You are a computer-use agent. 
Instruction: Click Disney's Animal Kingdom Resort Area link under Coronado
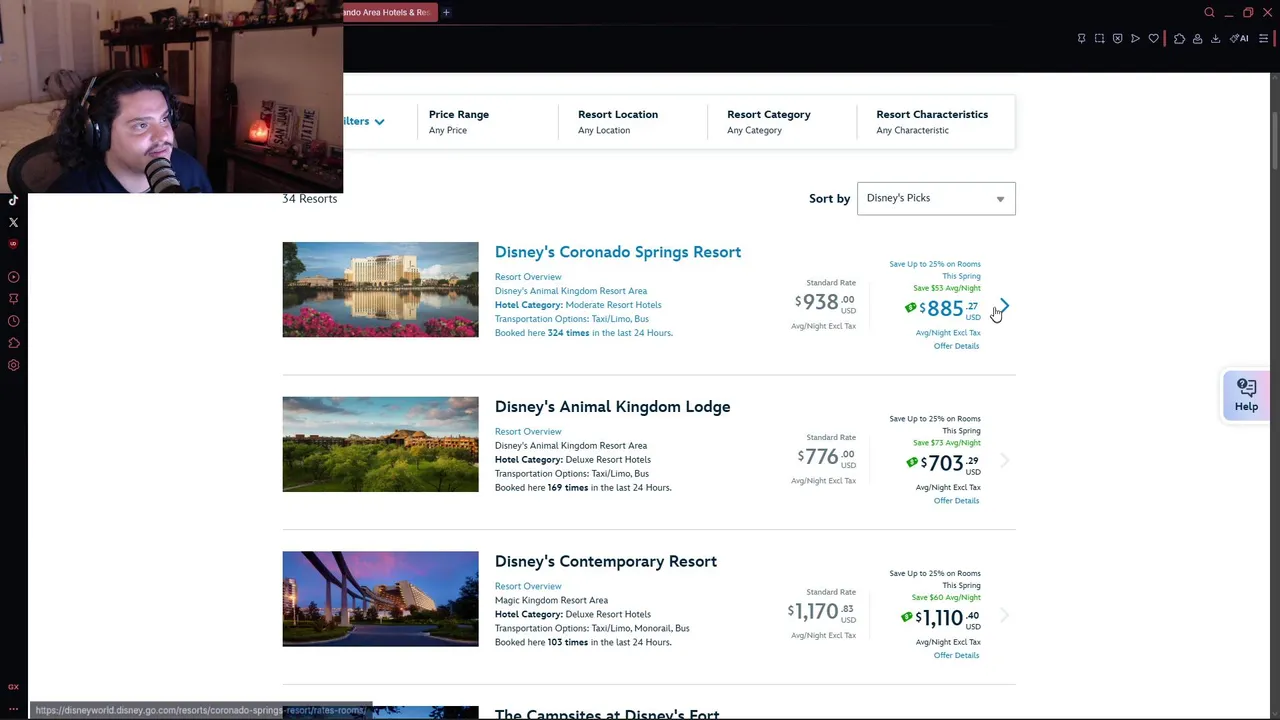[571, 291]
